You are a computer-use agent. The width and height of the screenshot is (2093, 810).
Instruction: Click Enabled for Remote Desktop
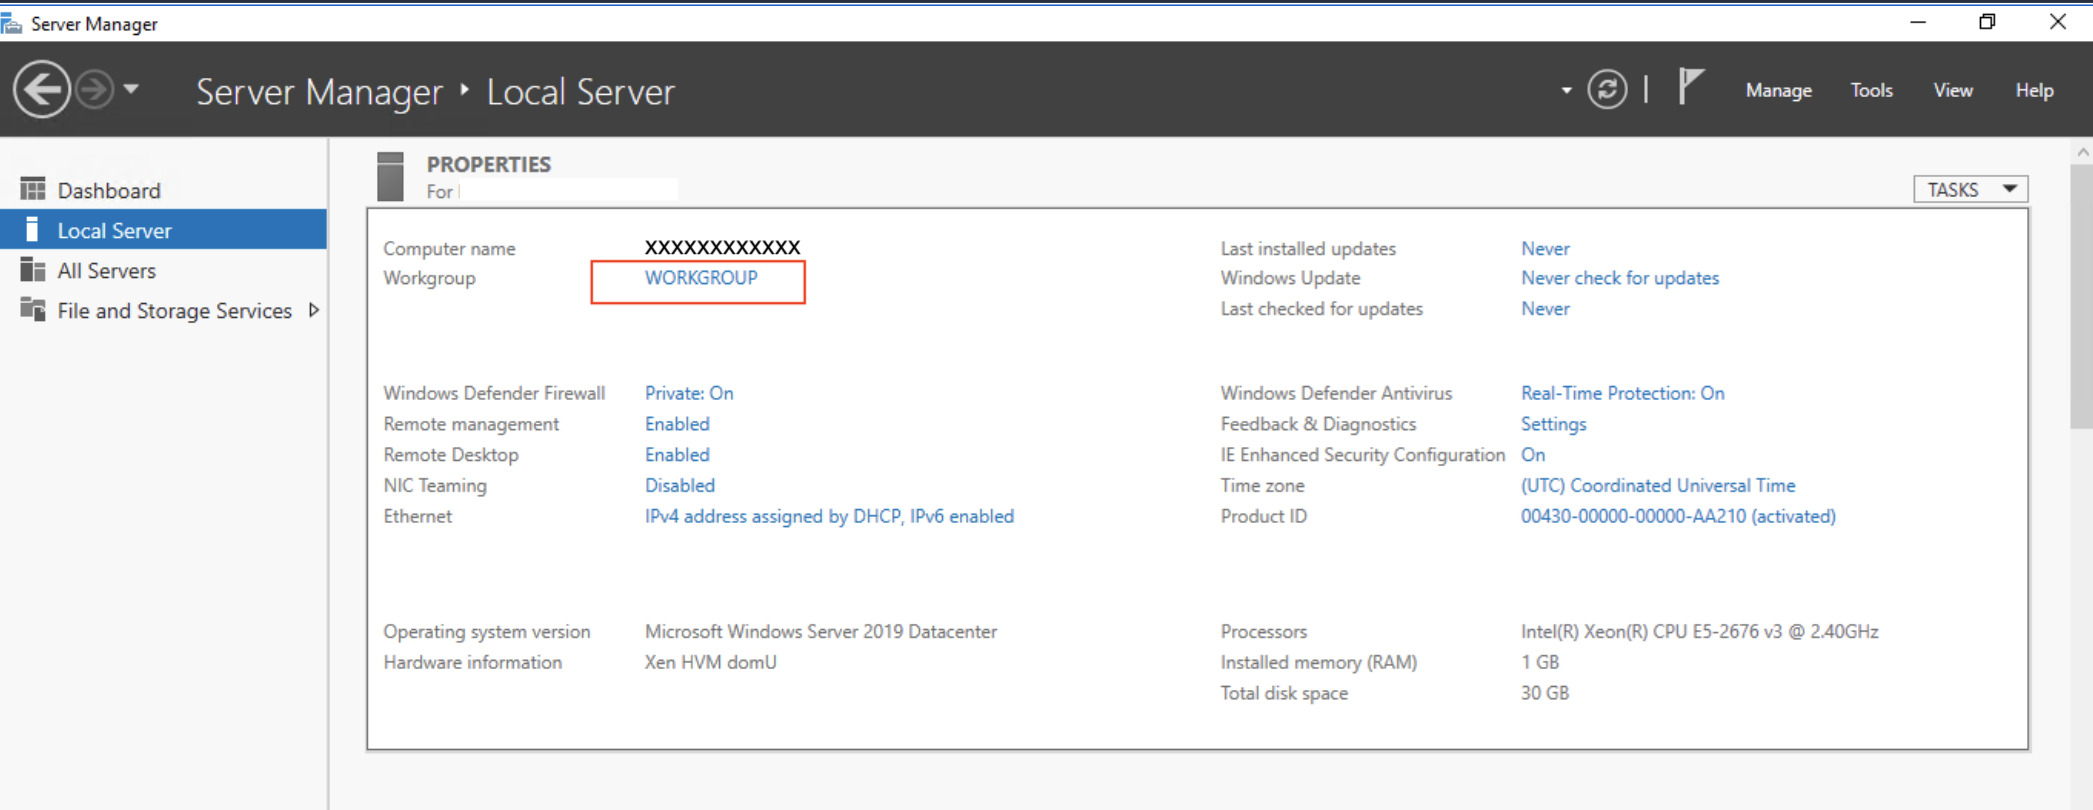[677, 455]
